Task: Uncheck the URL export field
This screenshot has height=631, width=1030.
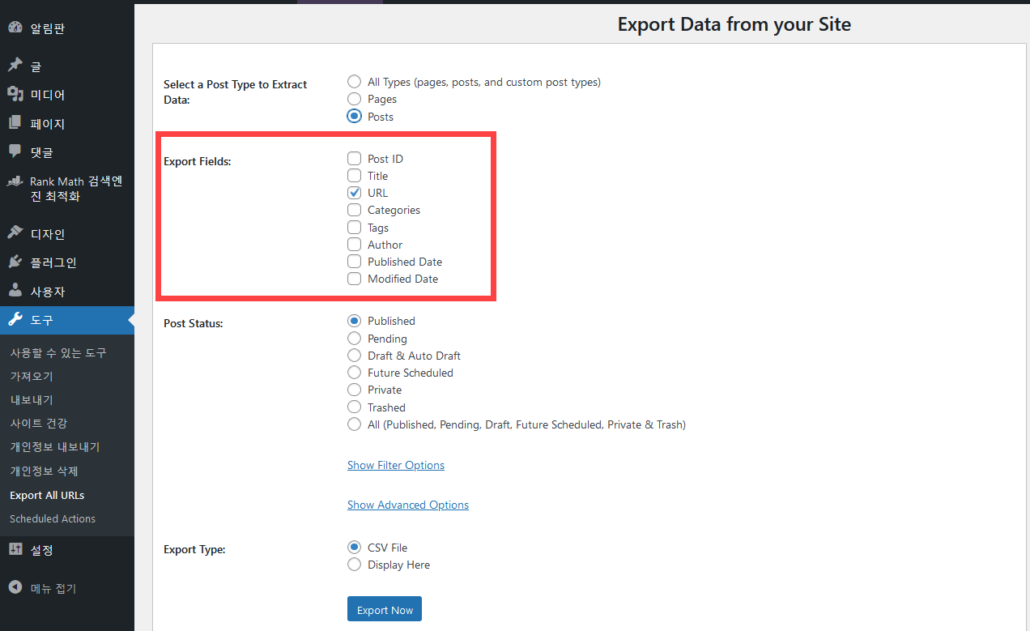Action: 354,192
